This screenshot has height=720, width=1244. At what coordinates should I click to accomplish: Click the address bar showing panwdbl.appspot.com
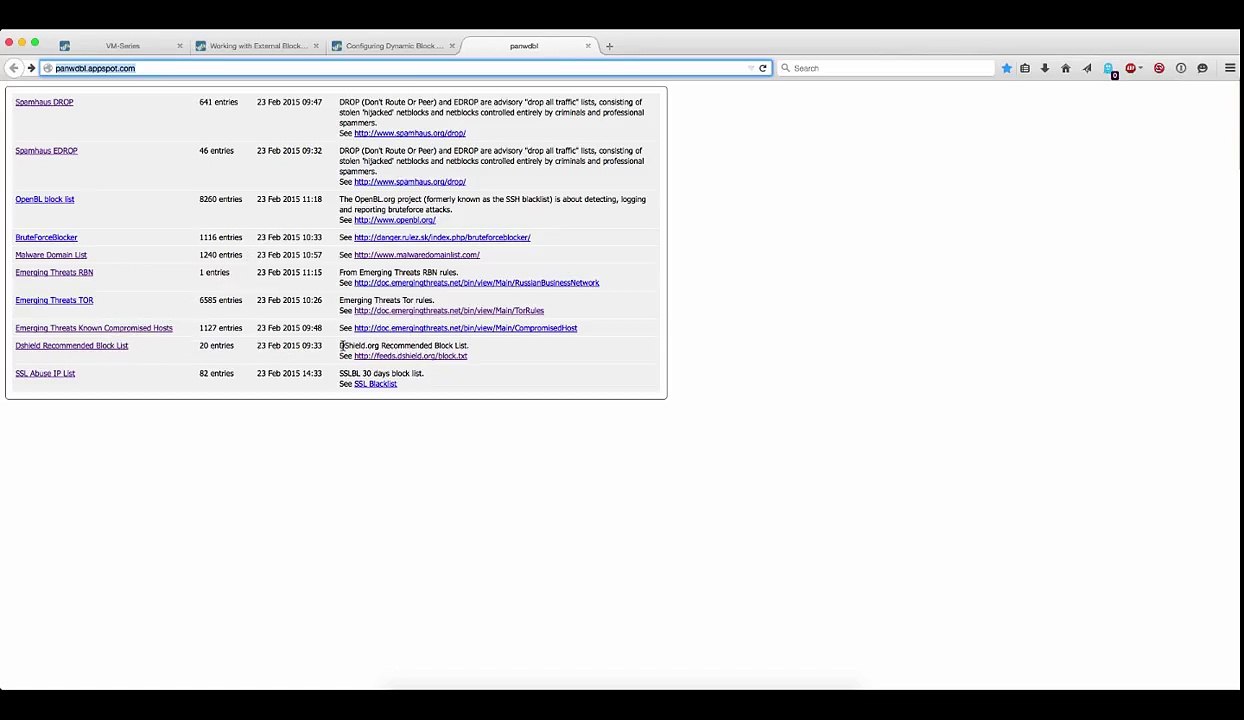pos(400,68)
